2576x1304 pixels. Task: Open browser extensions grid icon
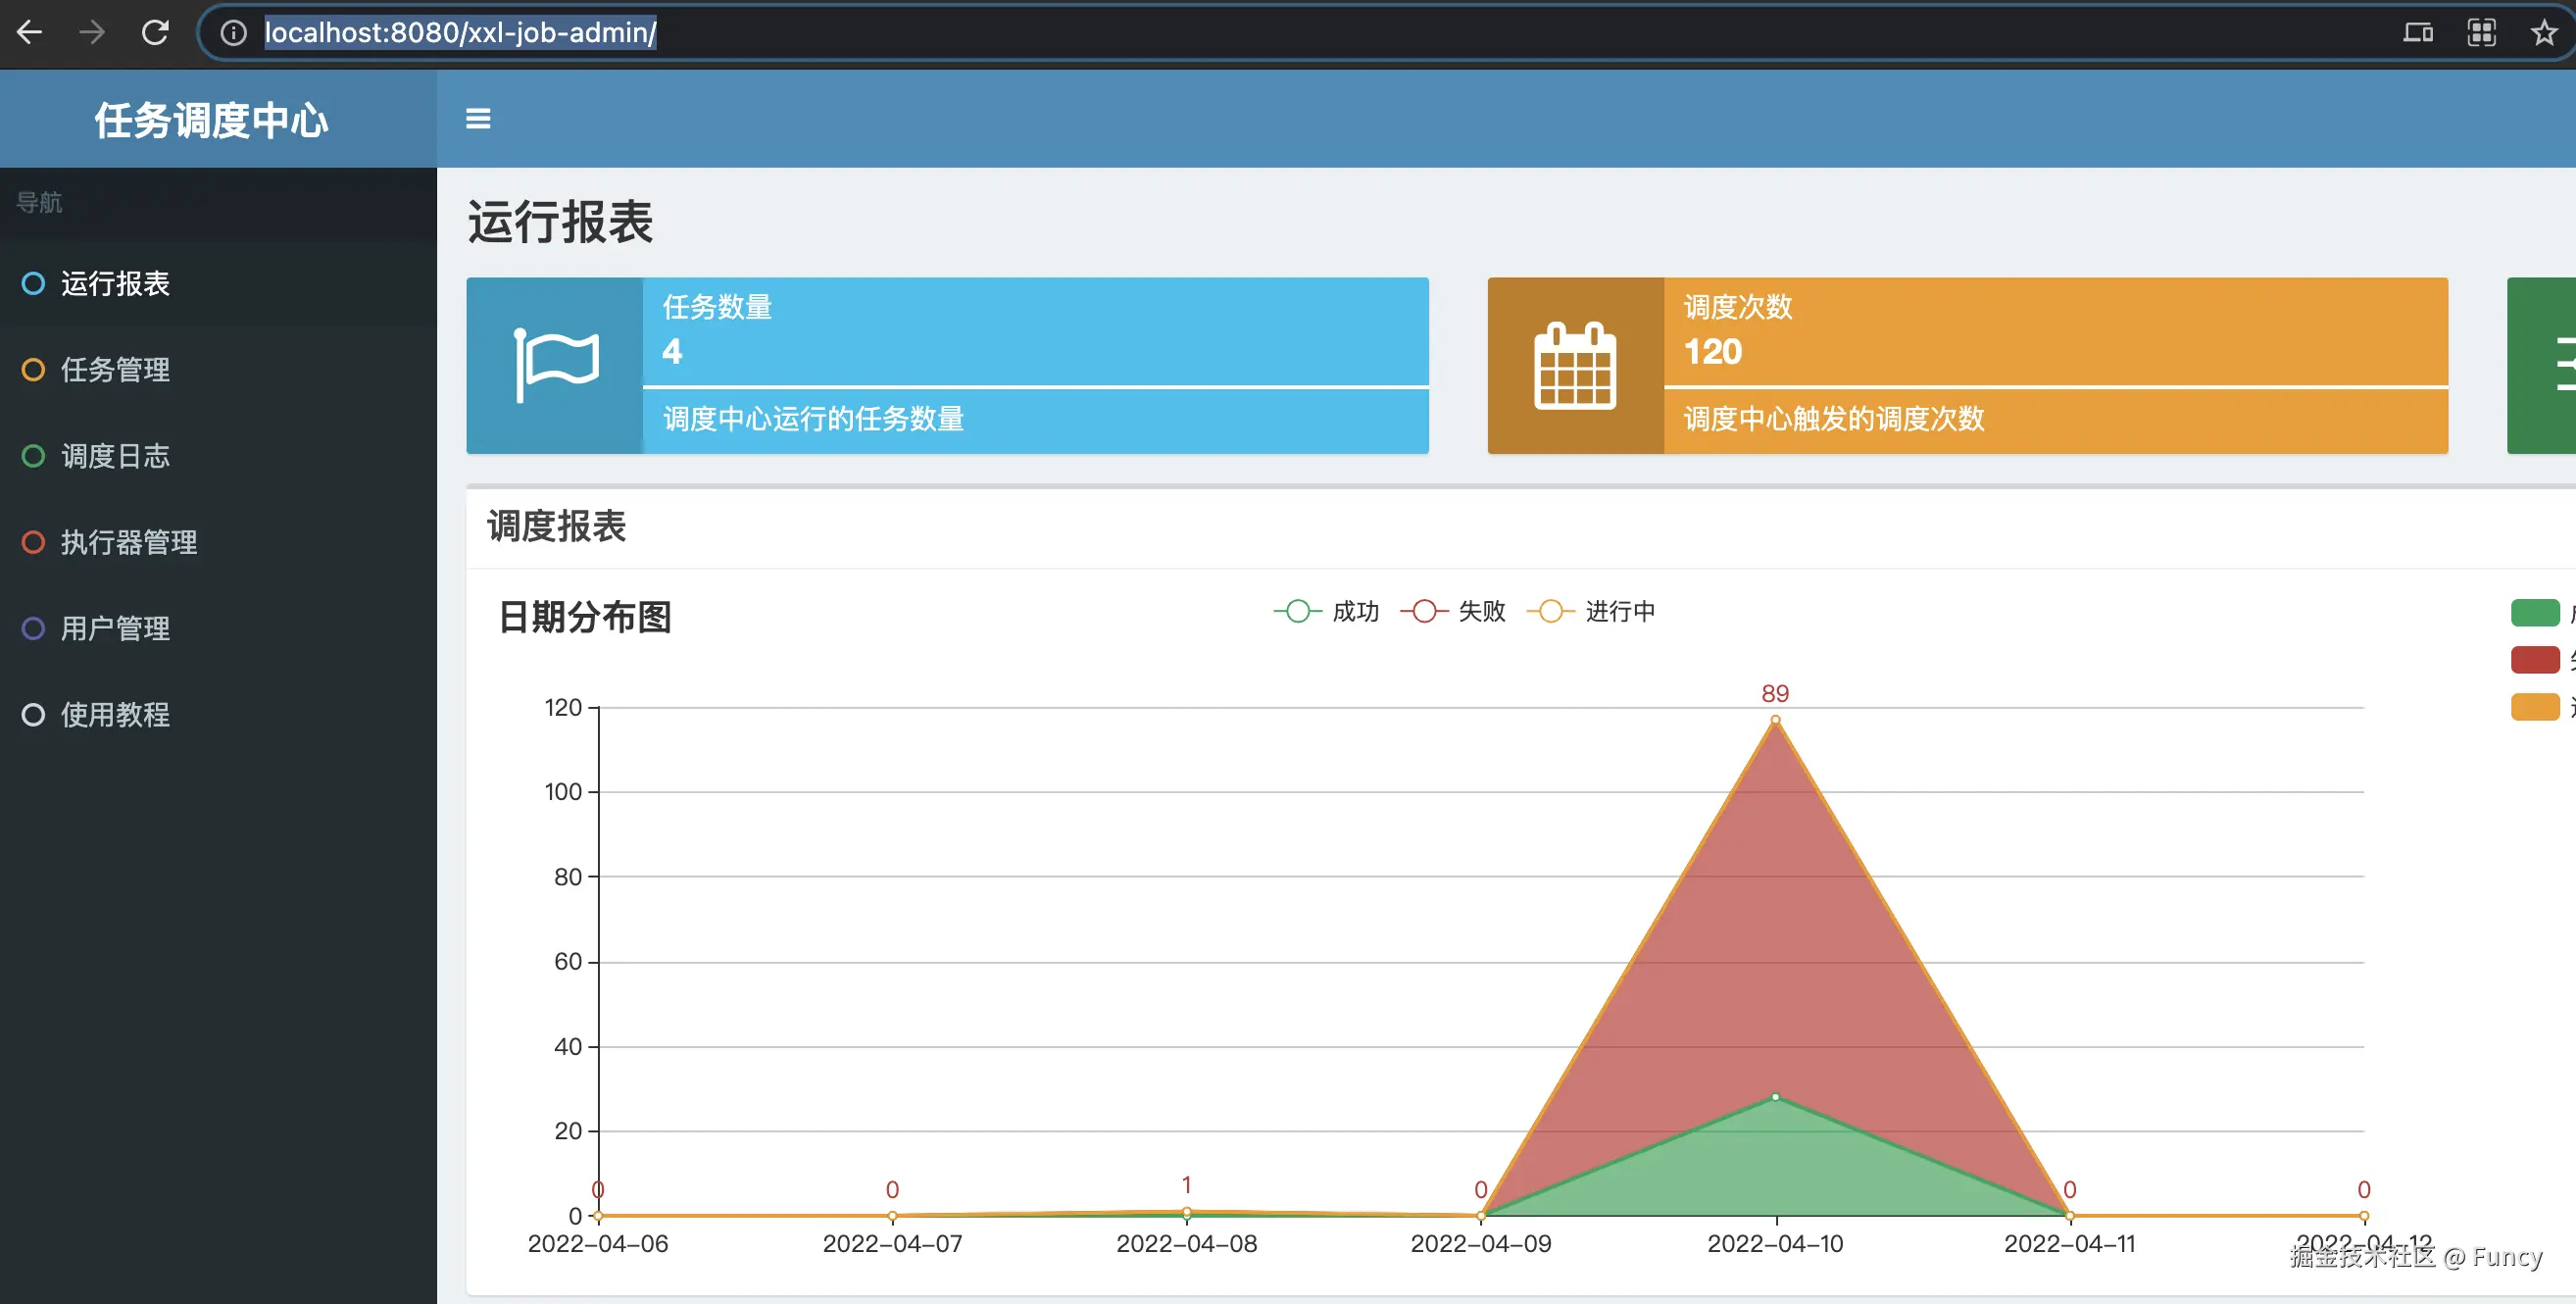[2481, 33]
